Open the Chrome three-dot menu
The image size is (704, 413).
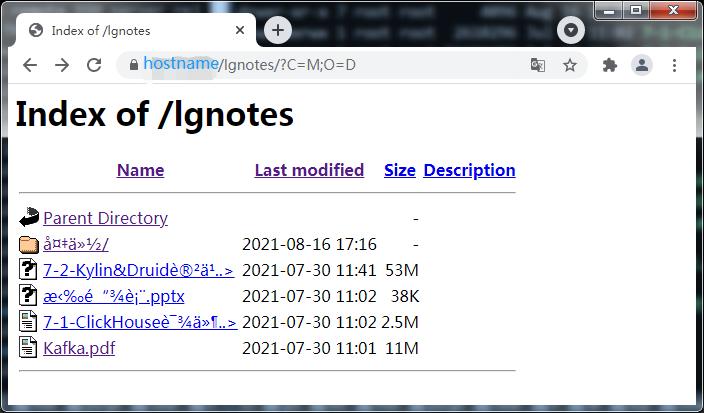tap(675, 65)
